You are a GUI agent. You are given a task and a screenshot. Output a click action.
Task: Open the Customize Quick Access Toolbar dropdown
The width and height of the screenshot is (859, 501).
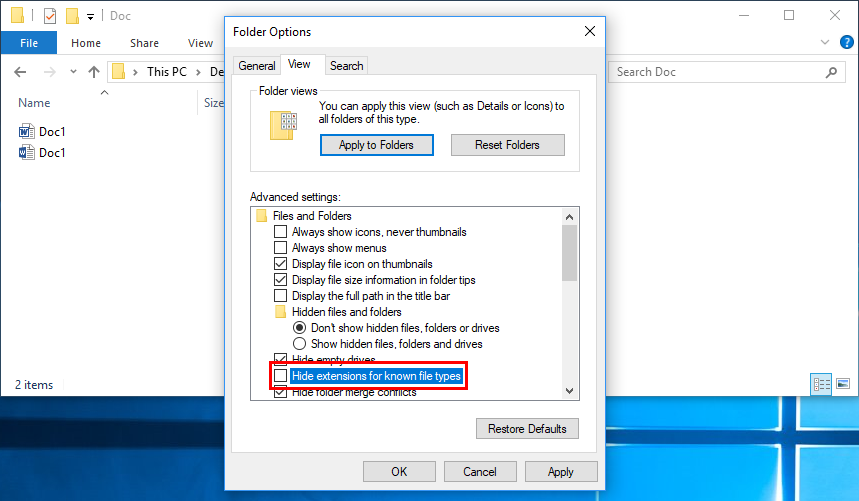click(90, 17)
